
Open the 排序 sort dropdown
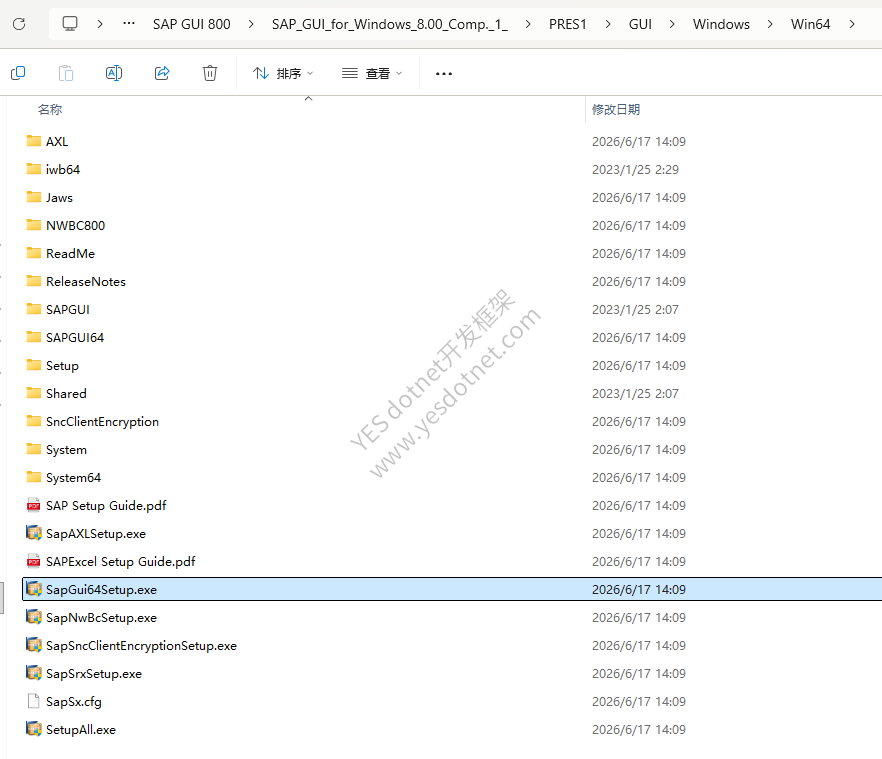click(283, 73)
